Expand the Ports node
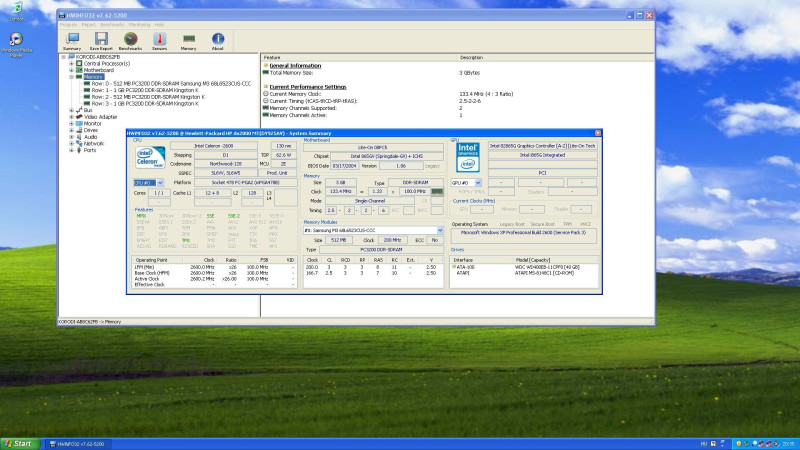The image size is (800, 450). (71, 150)
